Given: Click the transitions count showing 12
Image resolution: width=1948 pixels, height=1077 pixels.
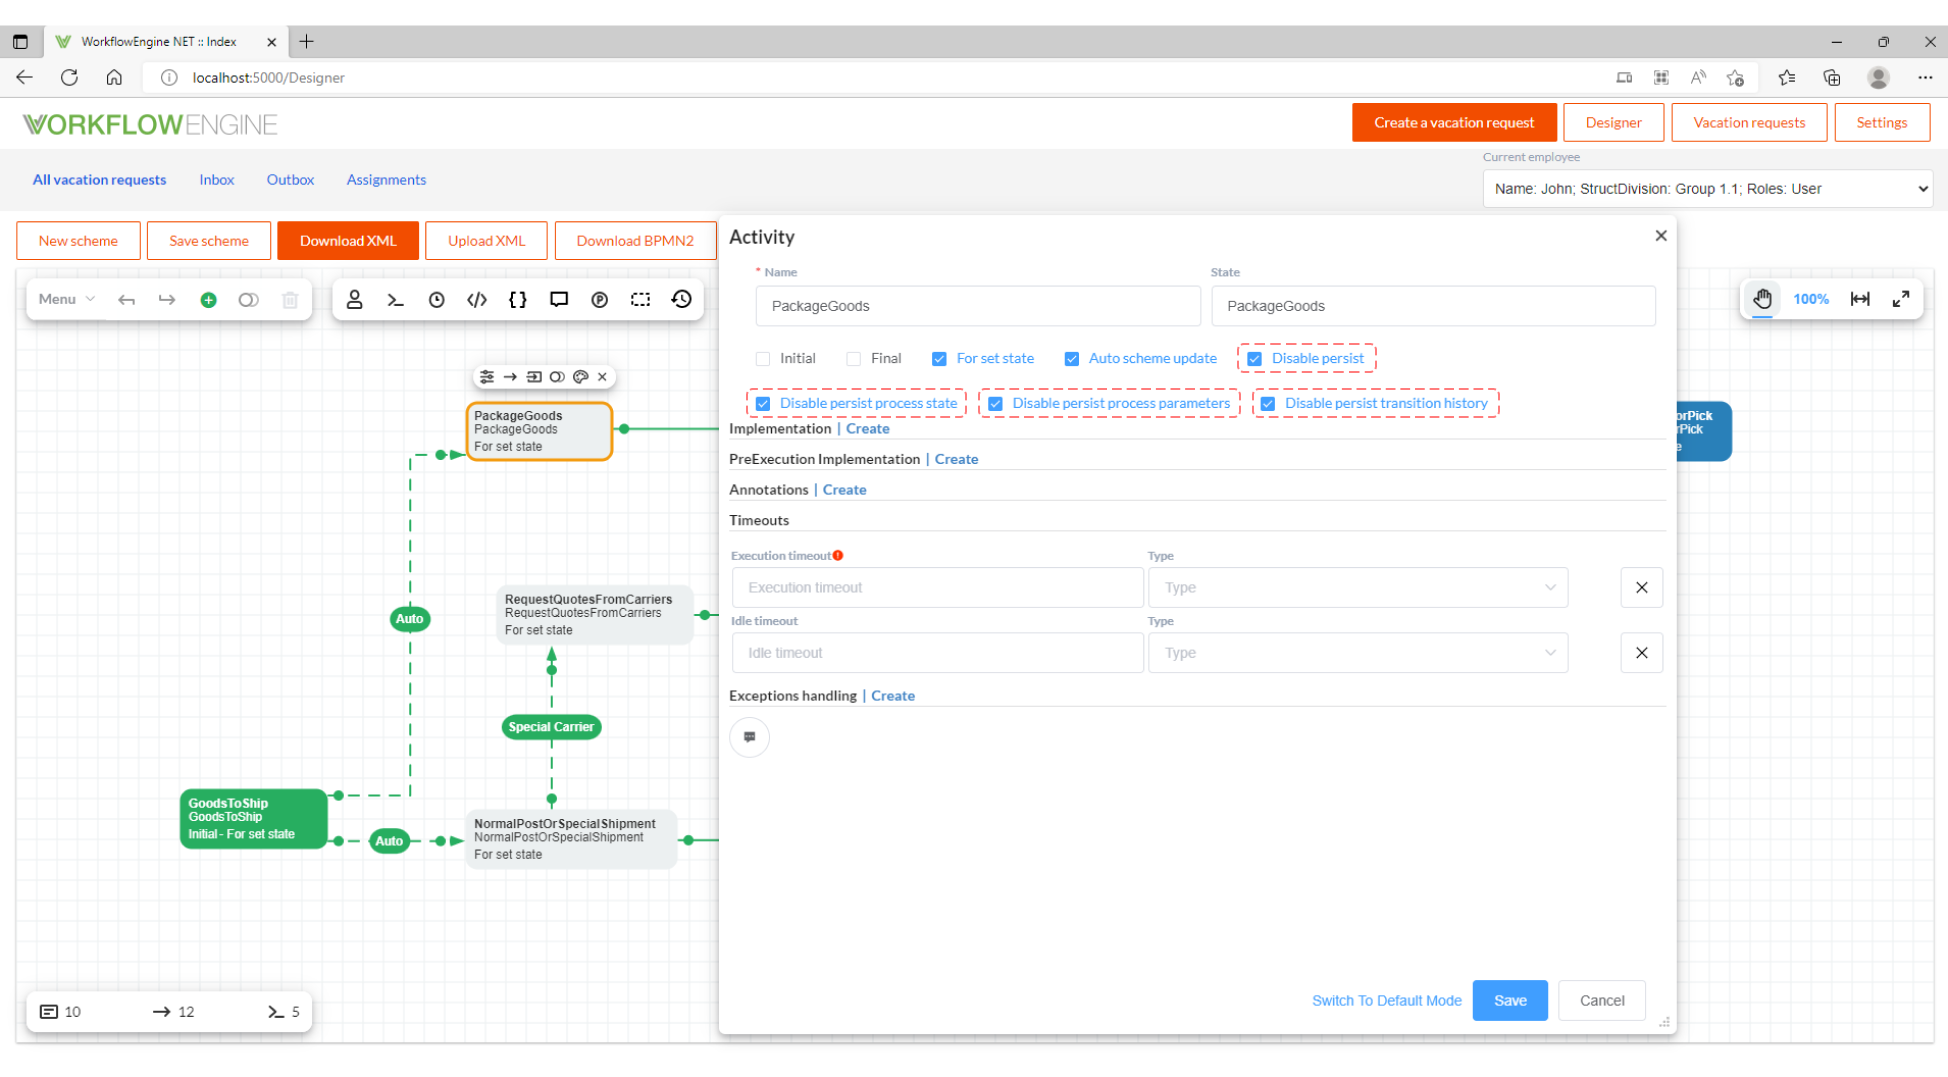Looking at the screenshot, I should [x=172, y=1012].
